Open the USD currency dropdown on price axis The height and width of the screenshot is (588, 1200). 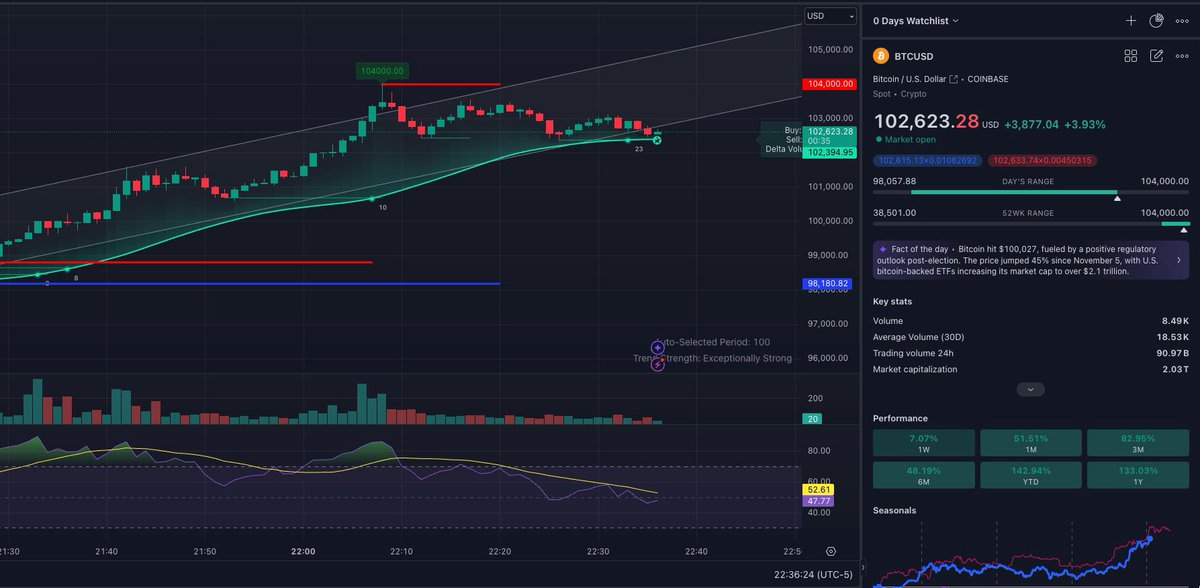831,16
